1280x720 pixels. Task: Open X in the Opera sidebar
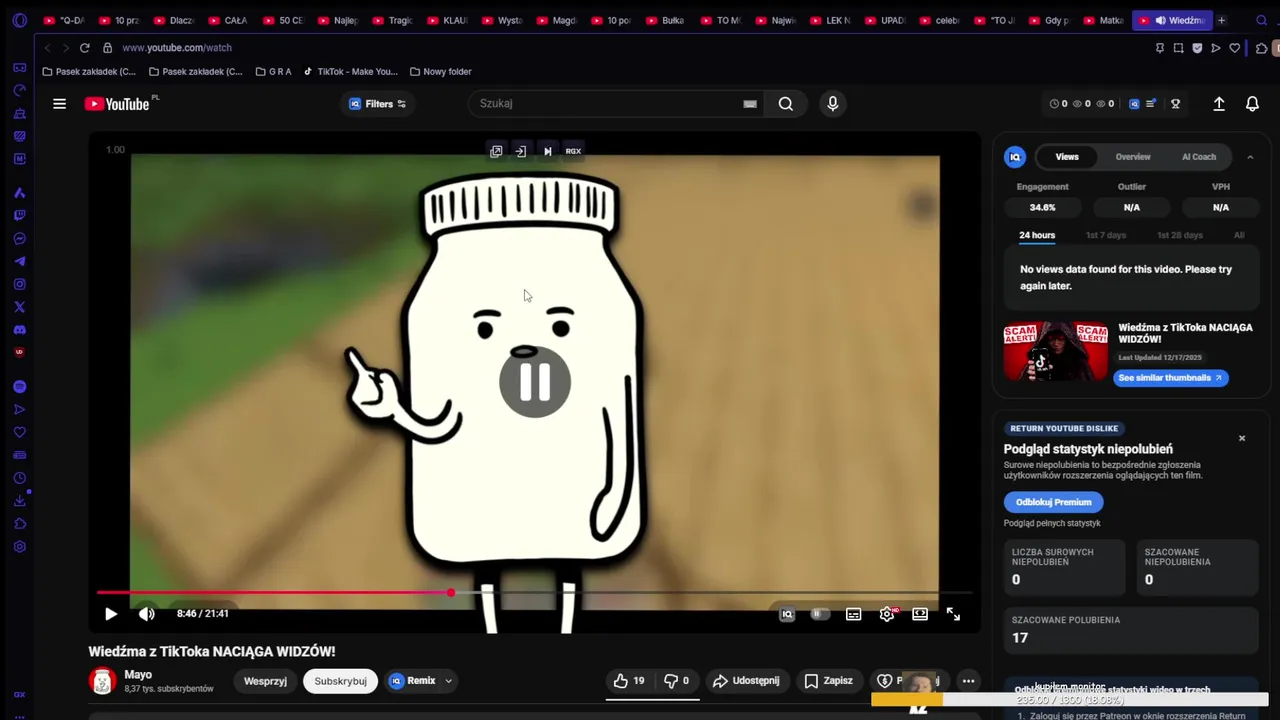[19, 307]
